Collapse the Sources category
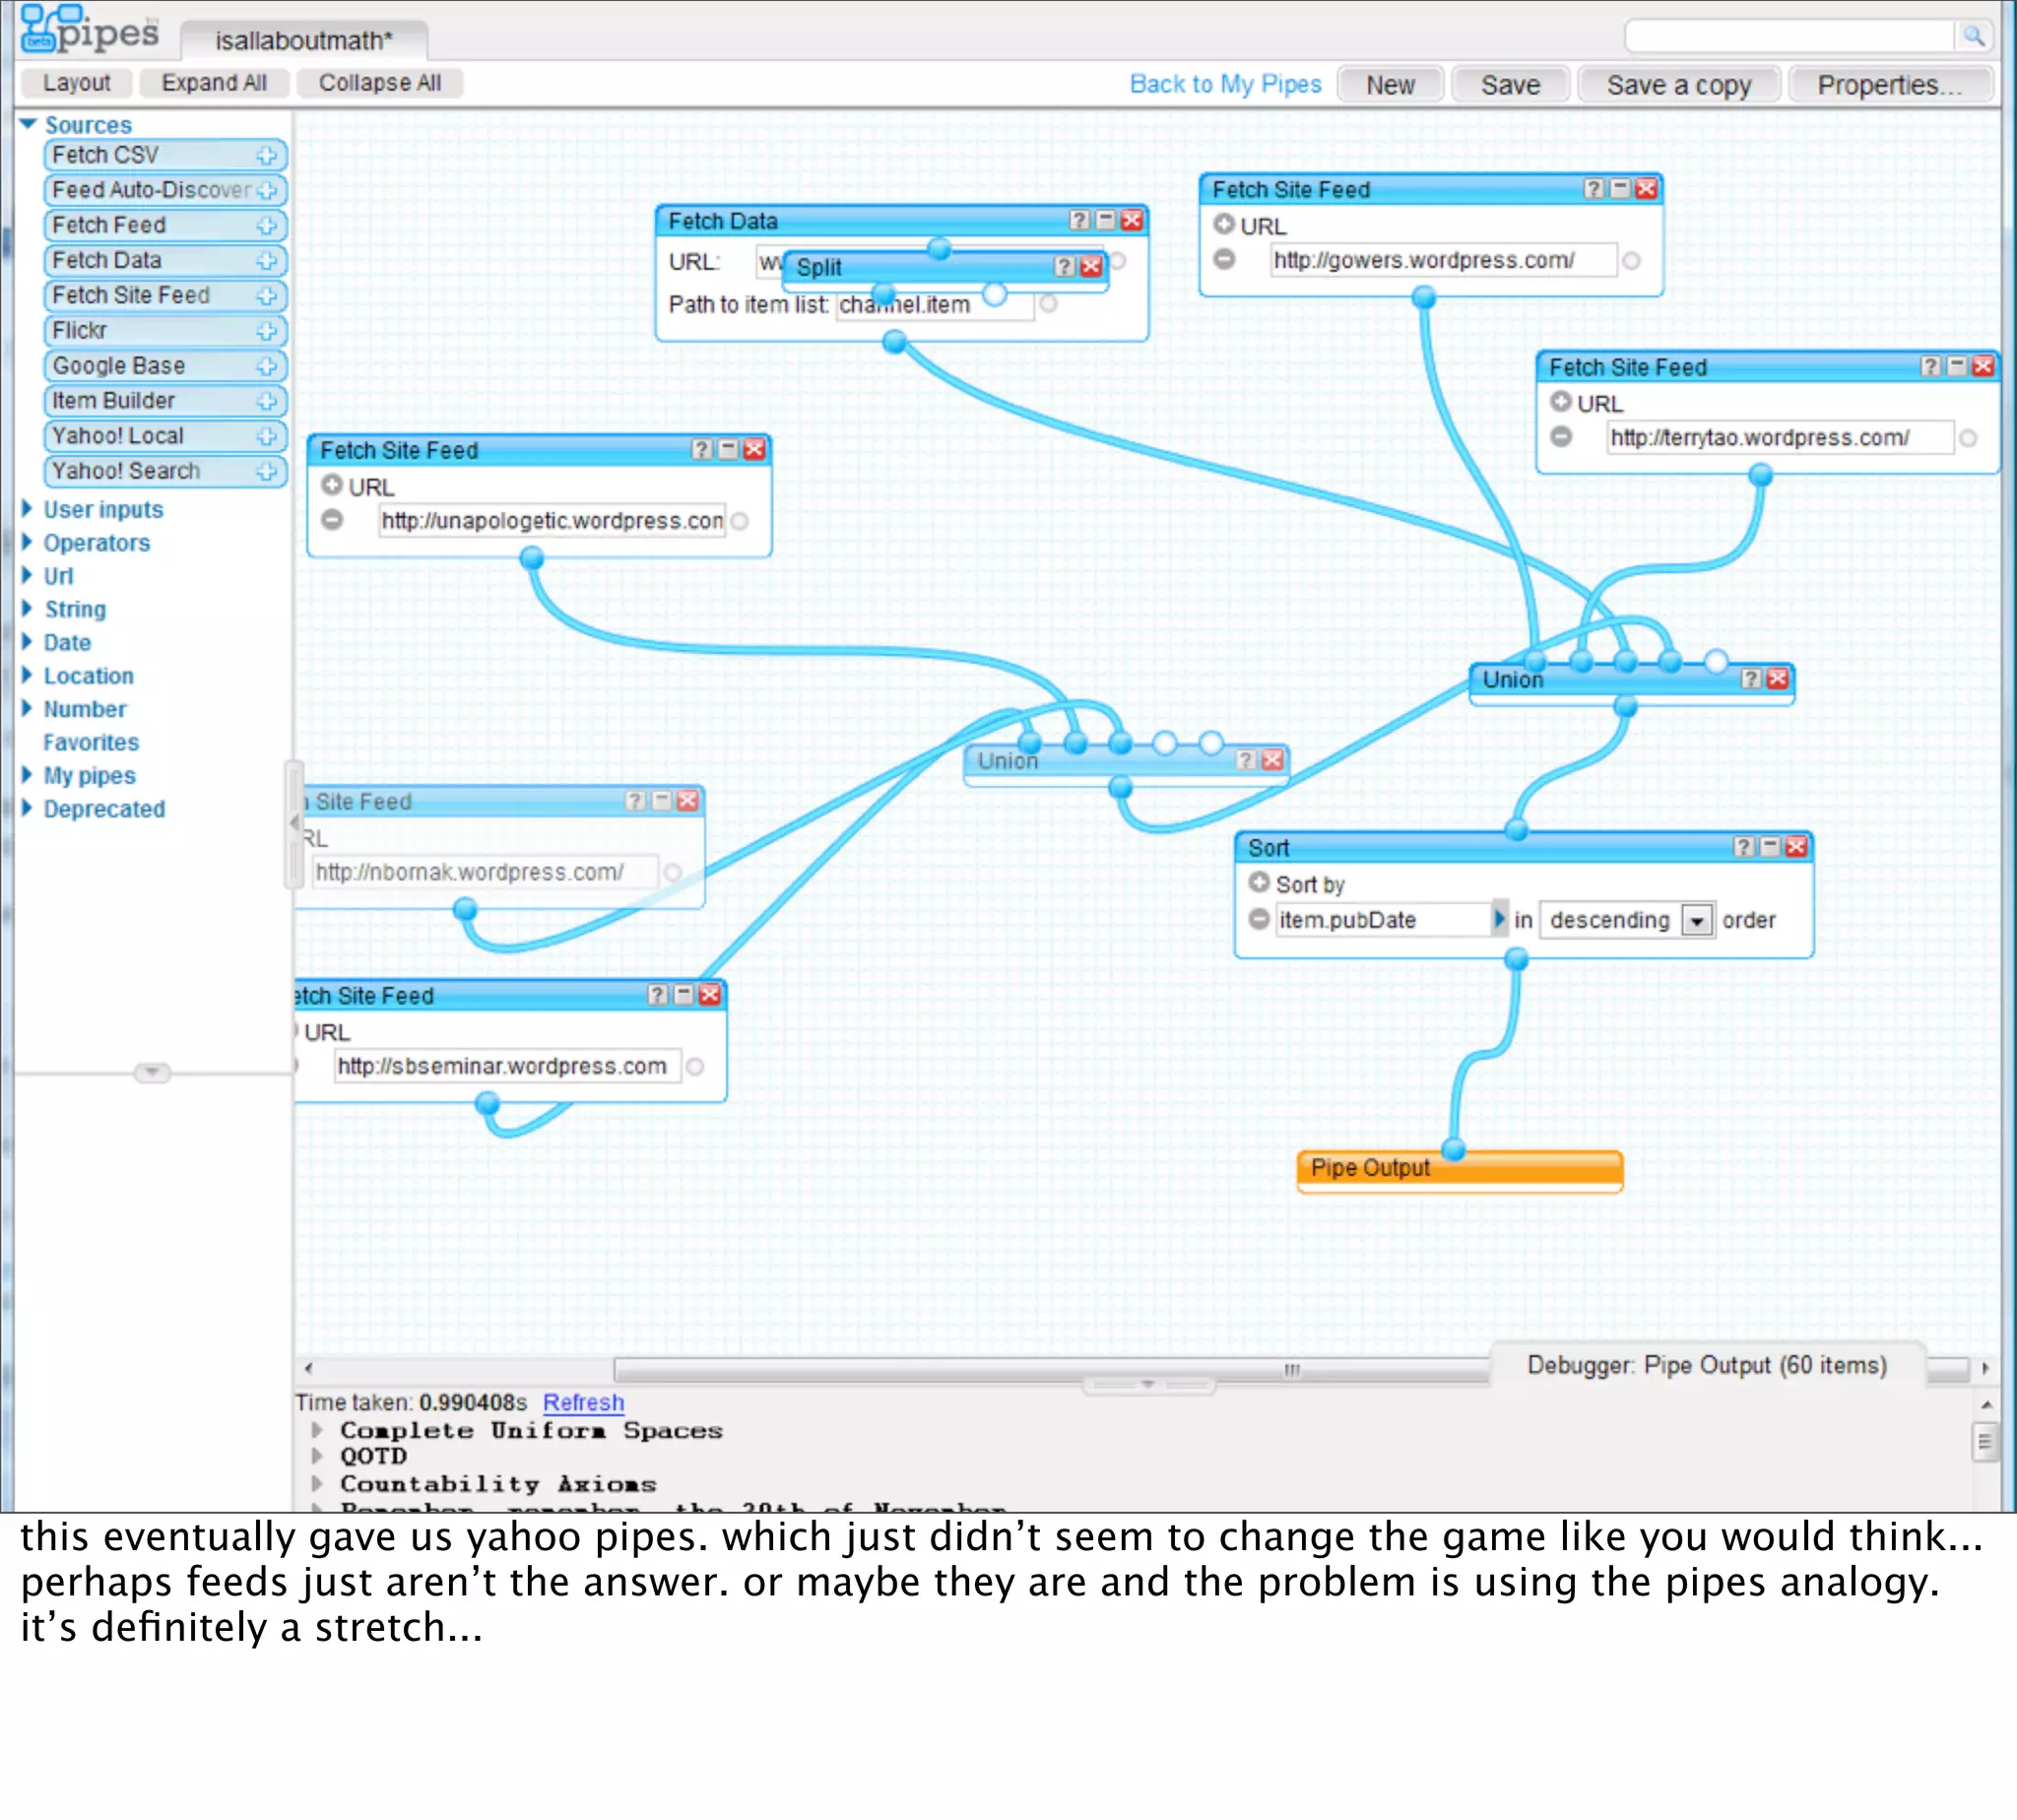 coord(28,124)
